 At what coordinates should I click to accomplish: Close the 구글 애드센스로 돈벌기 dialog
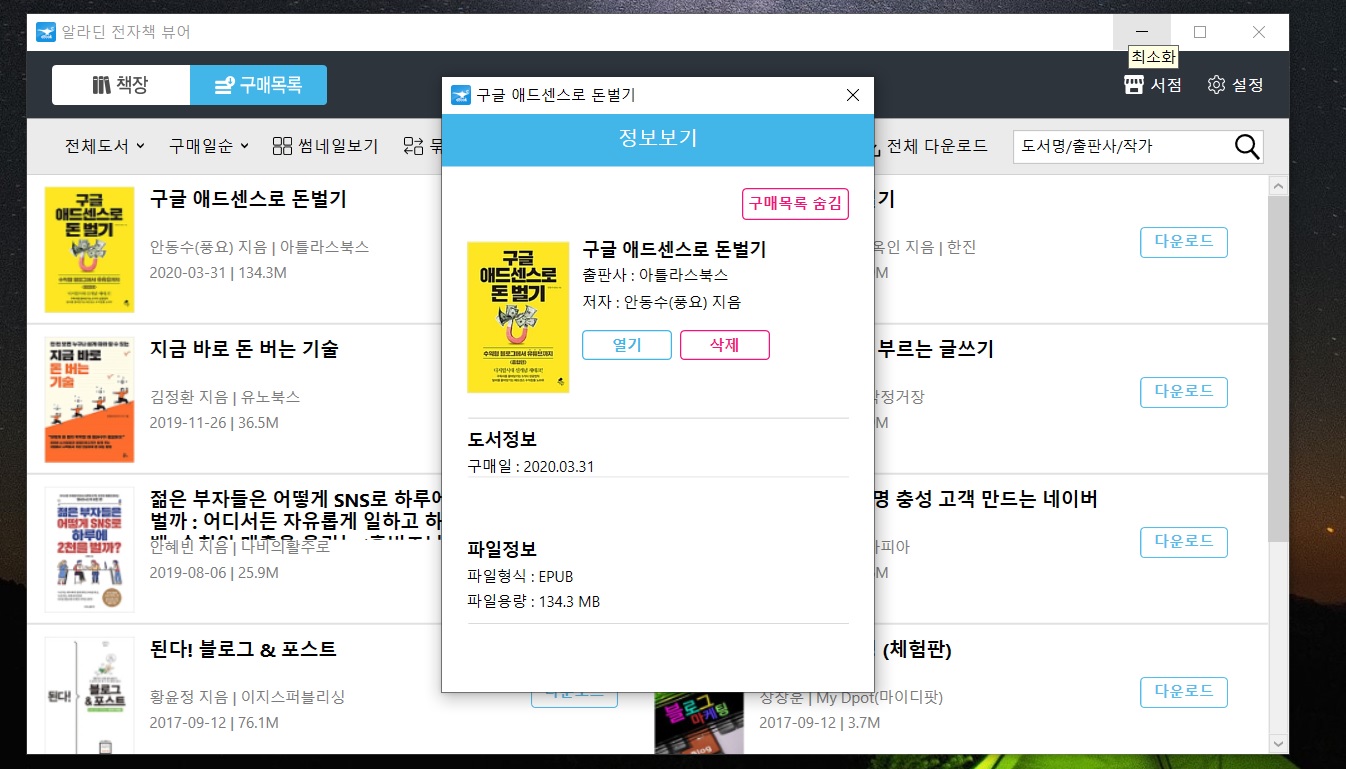(x=853, y=95)
